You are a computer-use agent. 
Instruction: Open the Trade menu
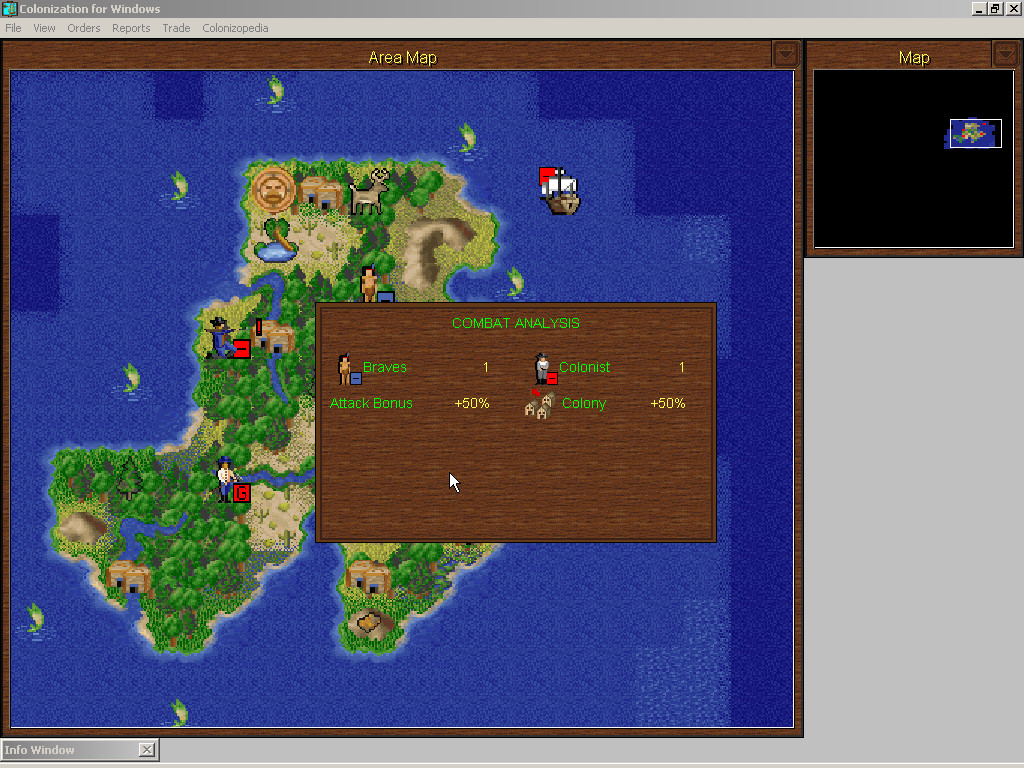tap(176, 28)
